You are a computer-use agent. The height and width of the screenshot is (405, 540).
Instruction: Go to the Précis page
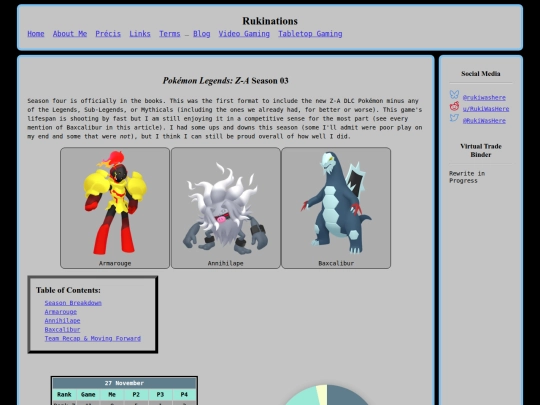click(108, 34)
